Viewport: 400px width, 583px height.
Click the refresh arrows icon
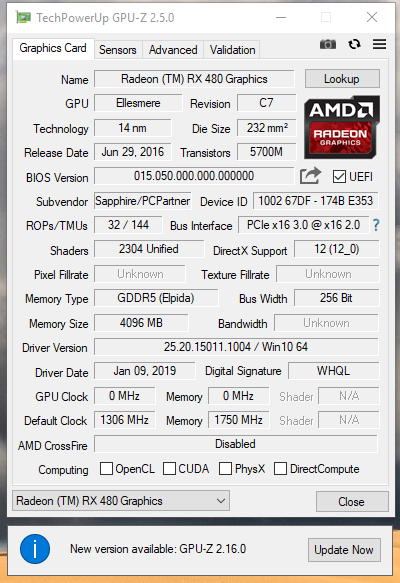[354, 44]
